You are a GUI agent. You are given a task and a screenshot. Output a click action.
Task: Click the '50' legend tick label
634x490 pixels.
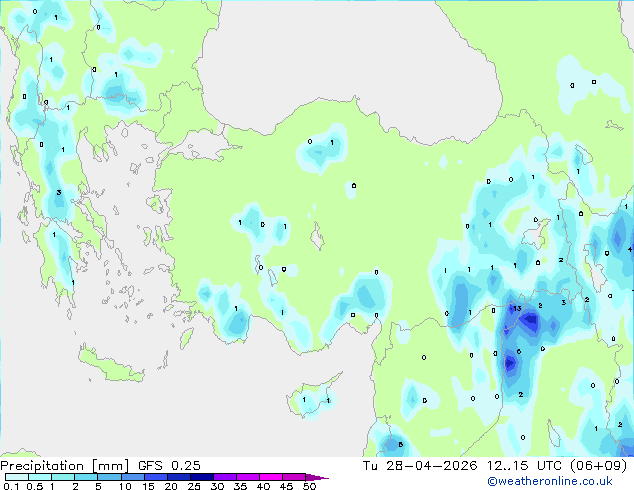click(309, 486)
